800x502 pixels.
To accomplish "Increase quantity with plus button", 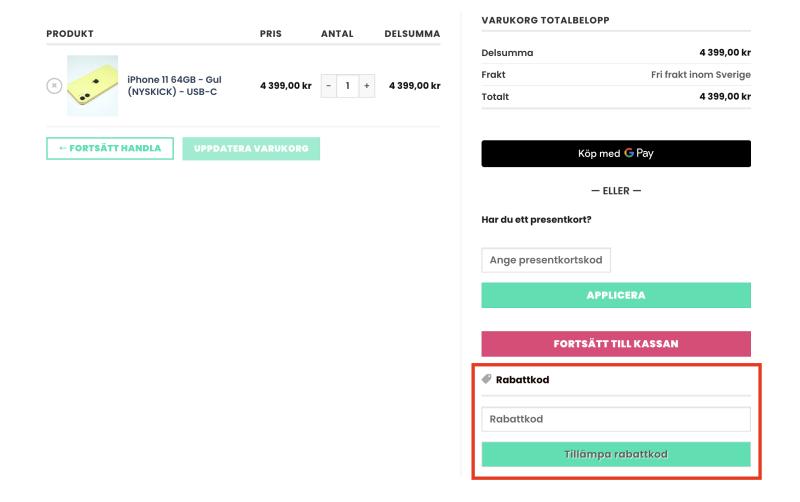I will point(367,86).
